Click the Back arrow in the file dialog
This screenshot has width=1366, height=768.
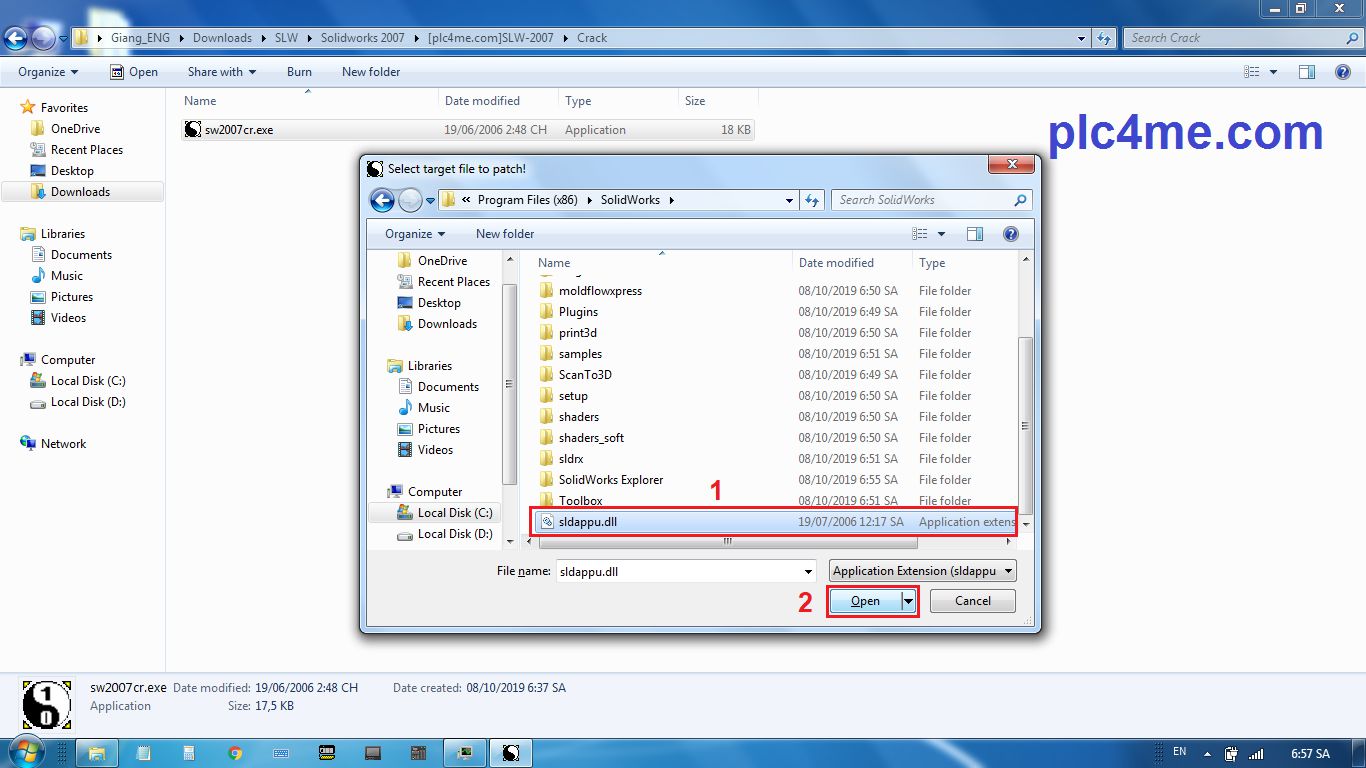tap(381, 200)
